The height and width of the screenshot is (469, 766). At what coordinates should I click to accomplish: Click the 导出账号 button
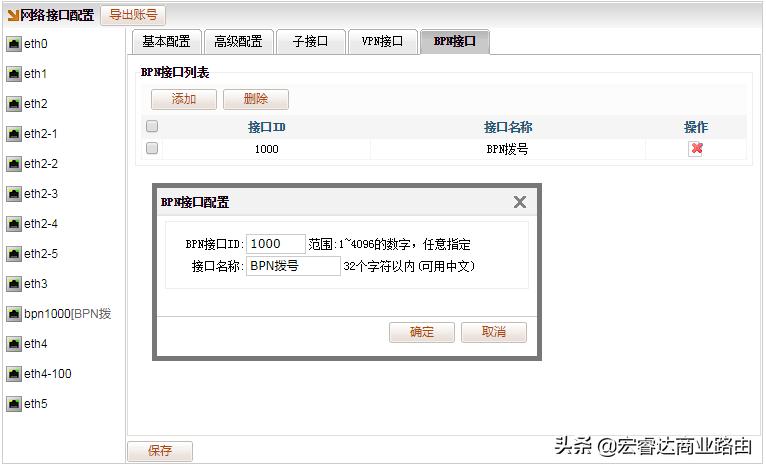[x=133, y=15]
